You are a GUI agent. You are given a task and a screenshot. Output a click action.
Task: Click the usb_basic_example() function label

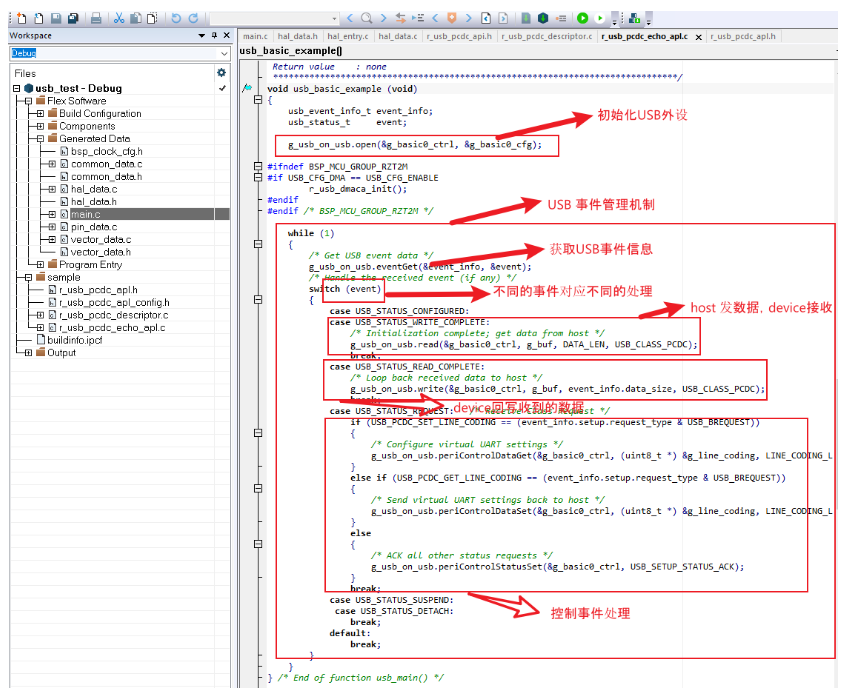click(291, 51)
